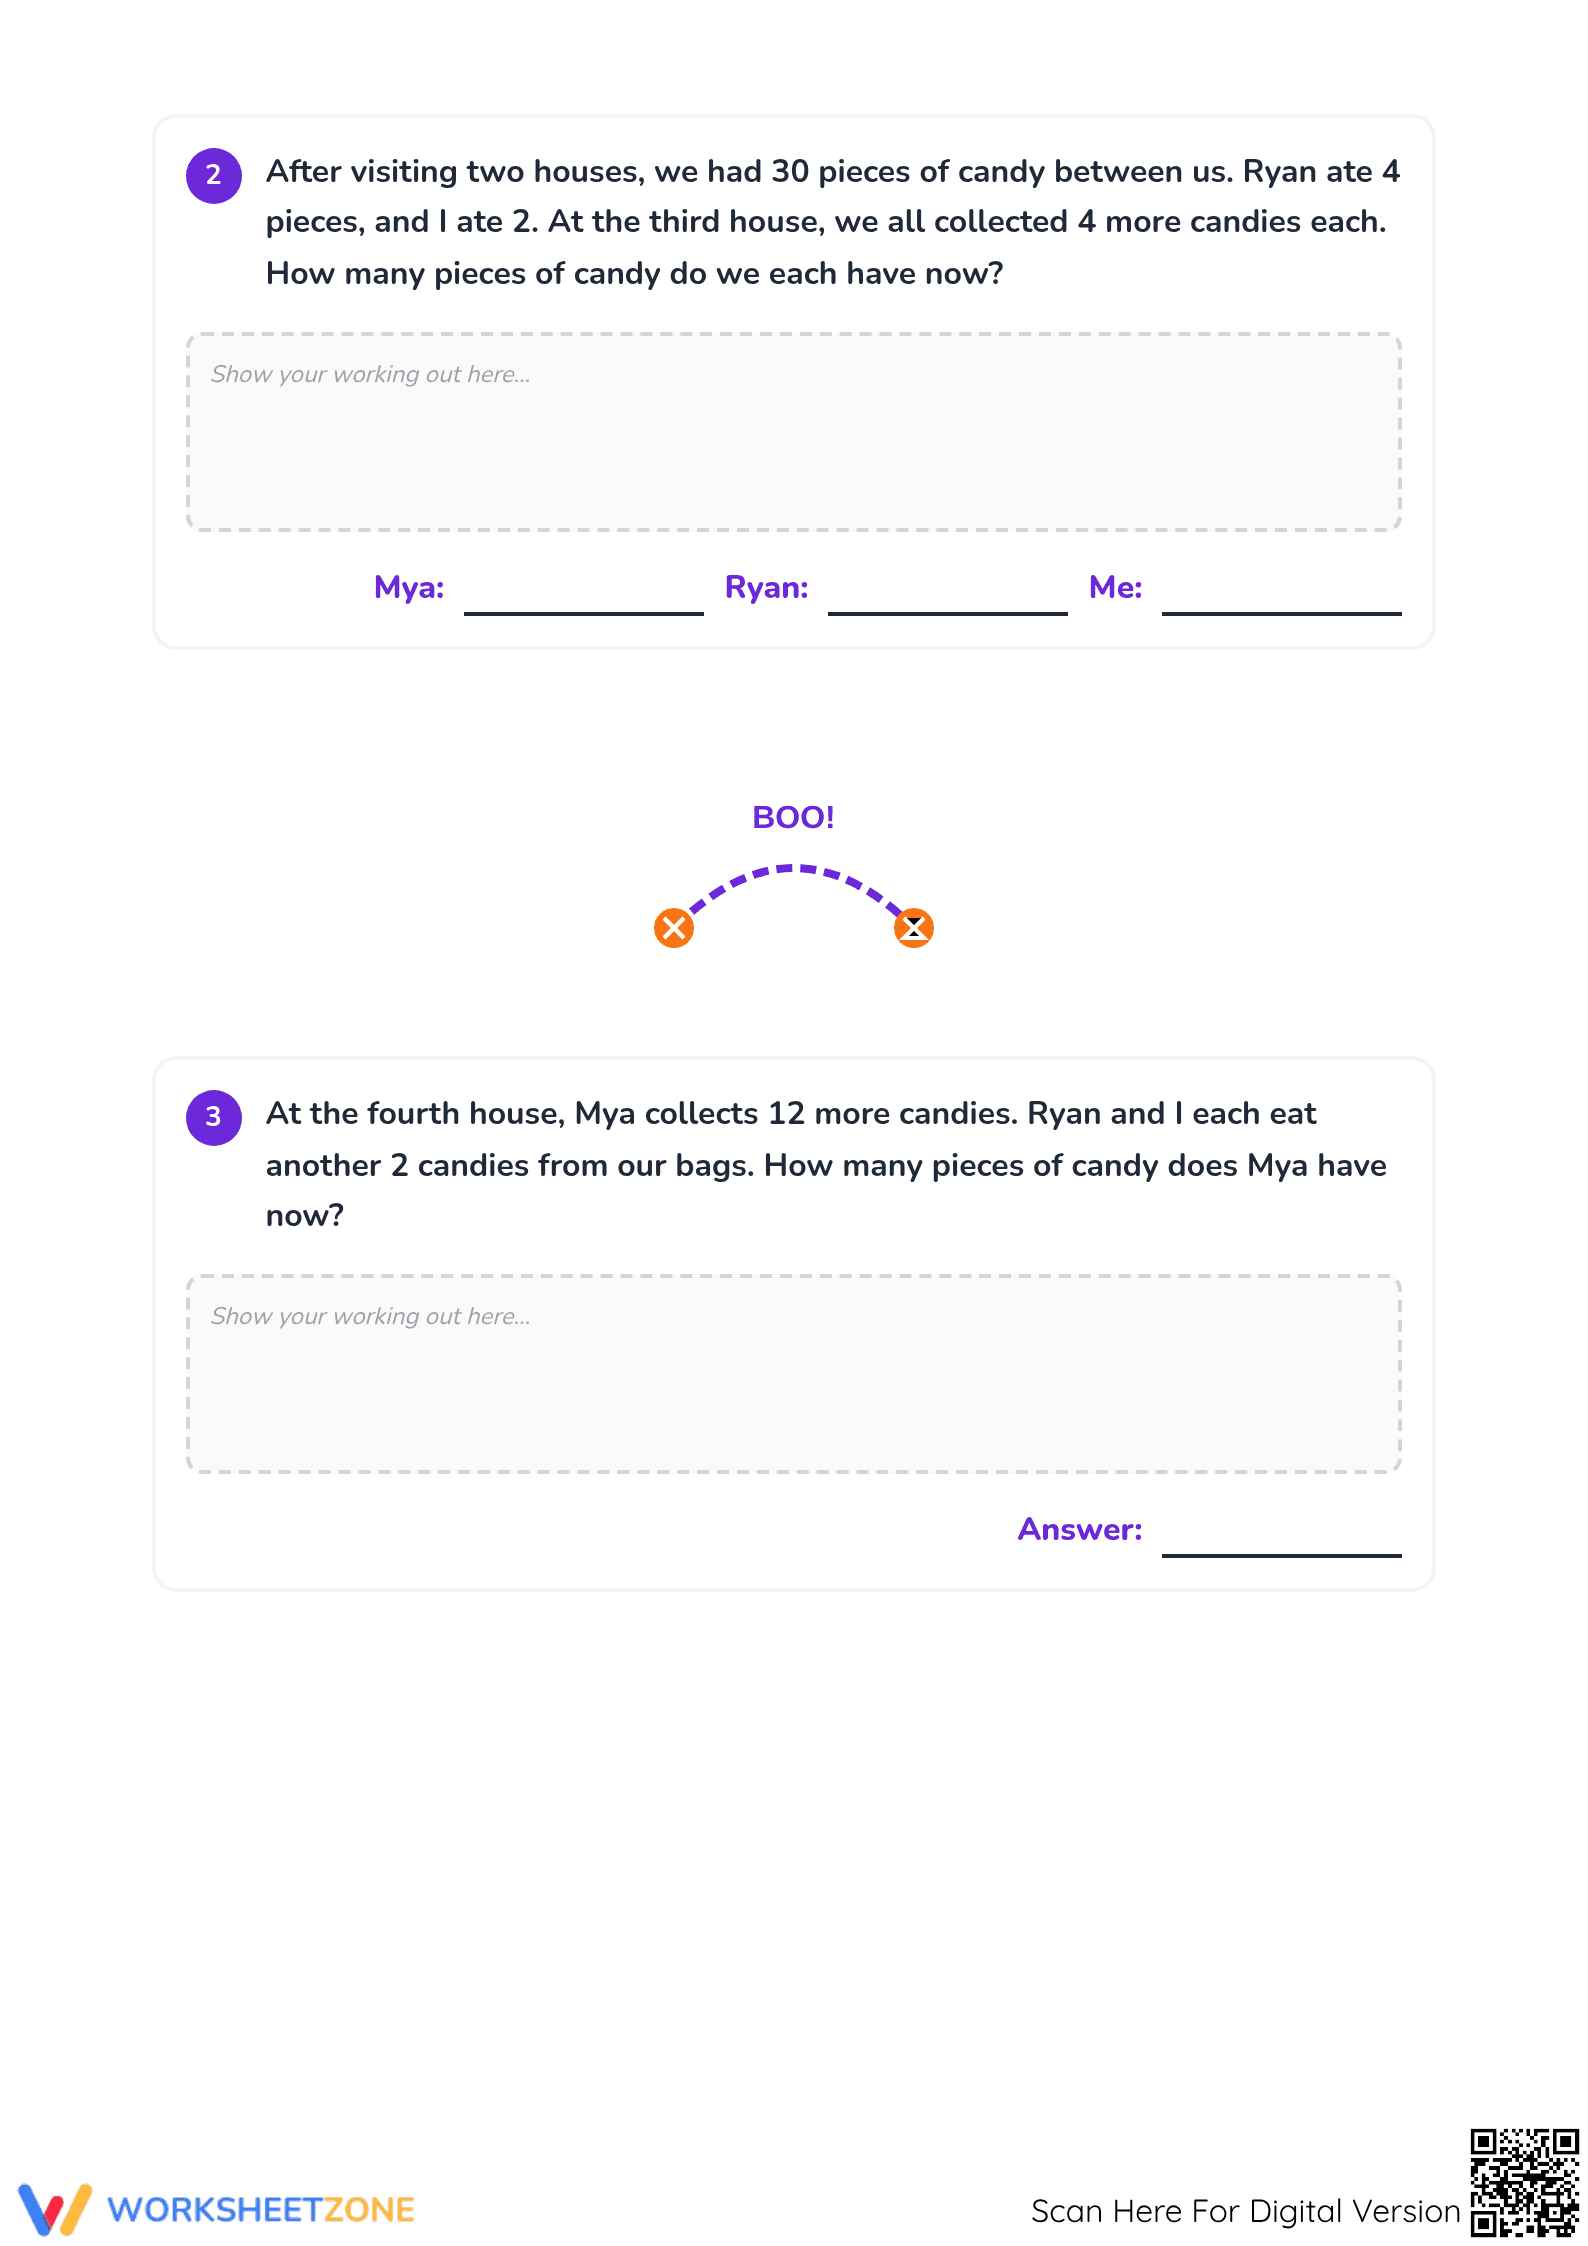Click question 3 working out box

[x=794, y=1374]
